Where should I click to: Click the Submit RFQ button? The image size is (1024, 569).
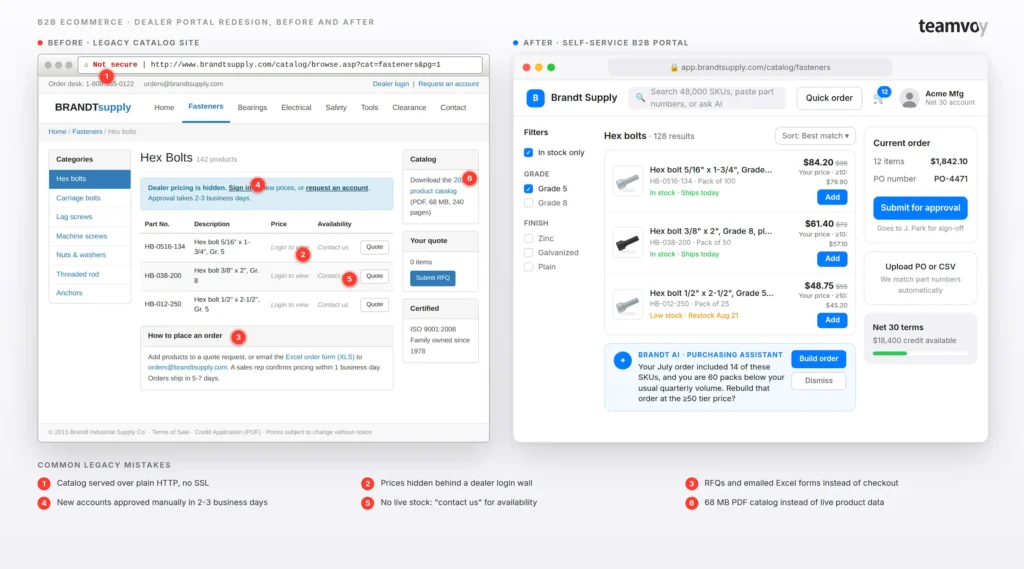(x=433, y=278)
